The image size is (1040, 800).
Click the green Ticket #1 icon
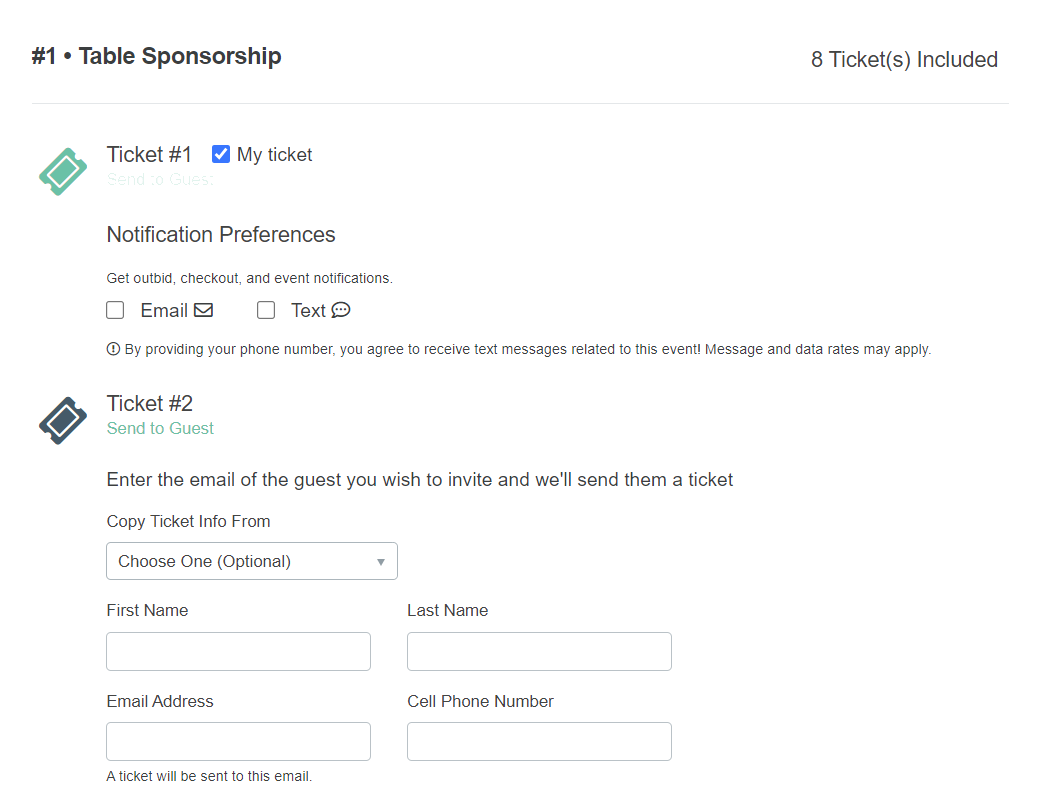(x=63, y=172)
